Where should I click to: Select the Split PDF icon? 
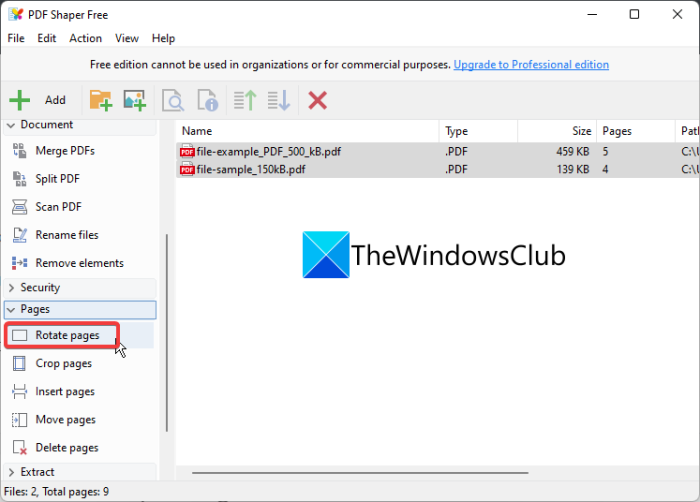19,179
